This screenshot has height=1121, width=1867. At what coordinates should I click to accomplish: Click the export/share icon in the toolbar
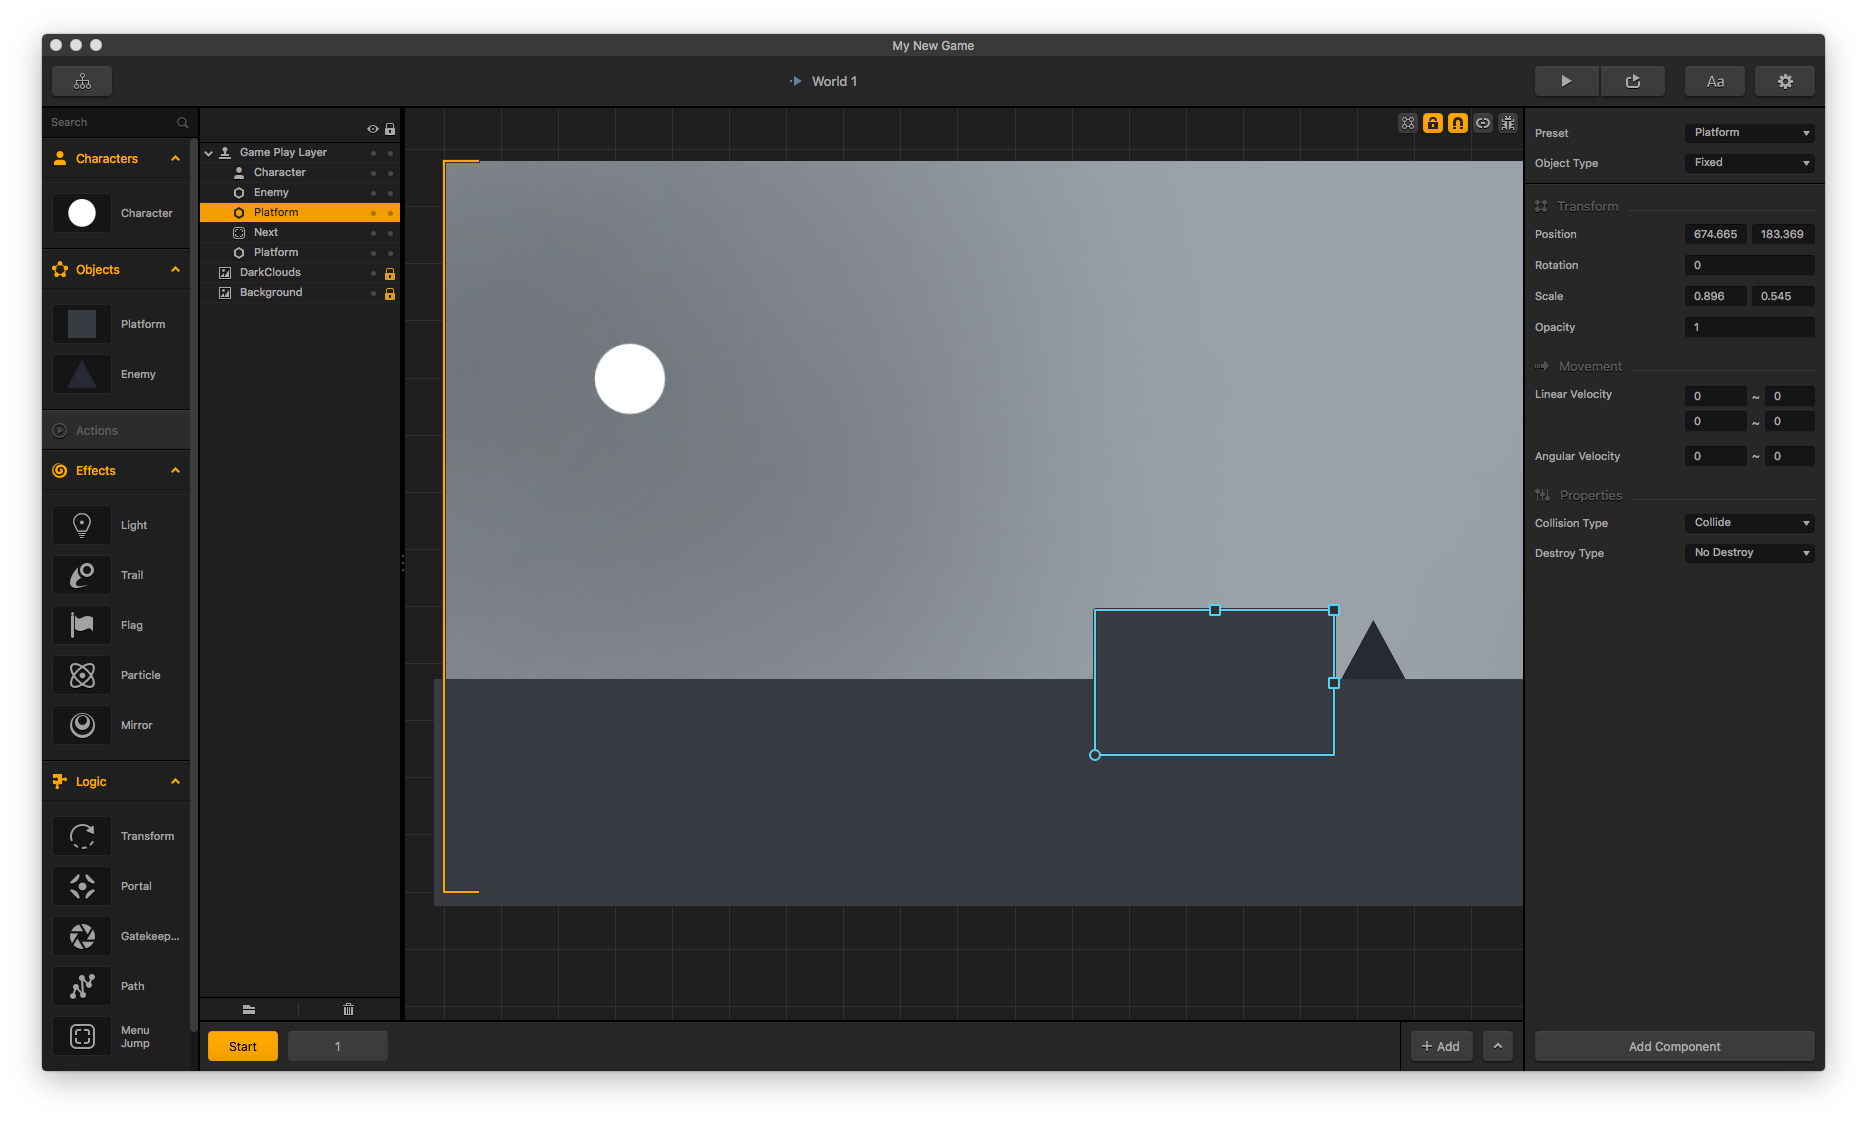1632,81
